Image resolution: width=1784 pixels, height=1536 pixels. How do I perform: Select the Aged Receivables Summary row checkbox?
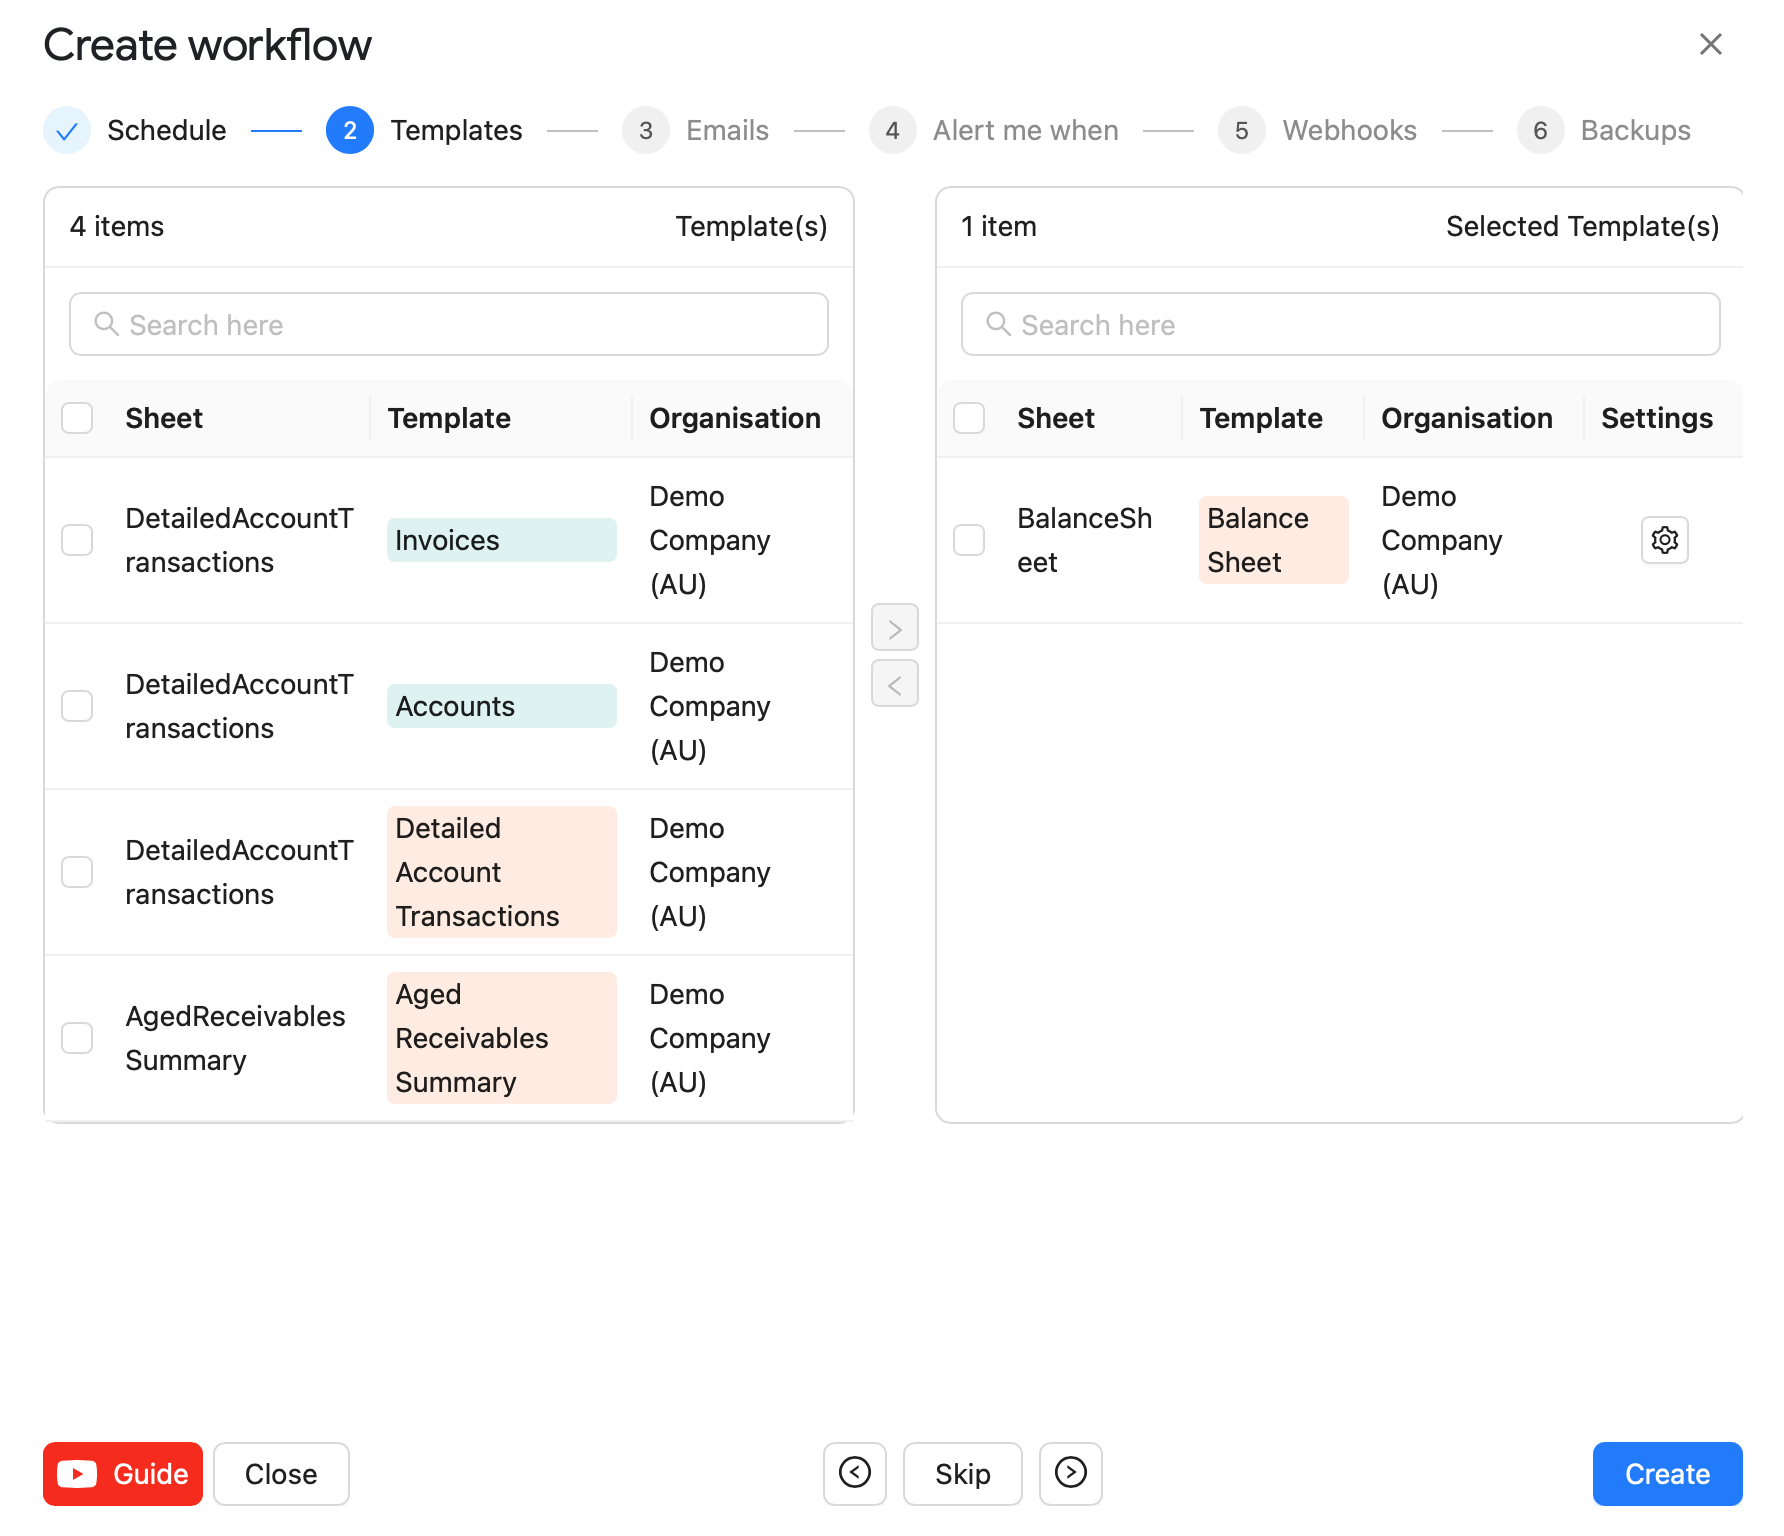(x=77, y=1038)
